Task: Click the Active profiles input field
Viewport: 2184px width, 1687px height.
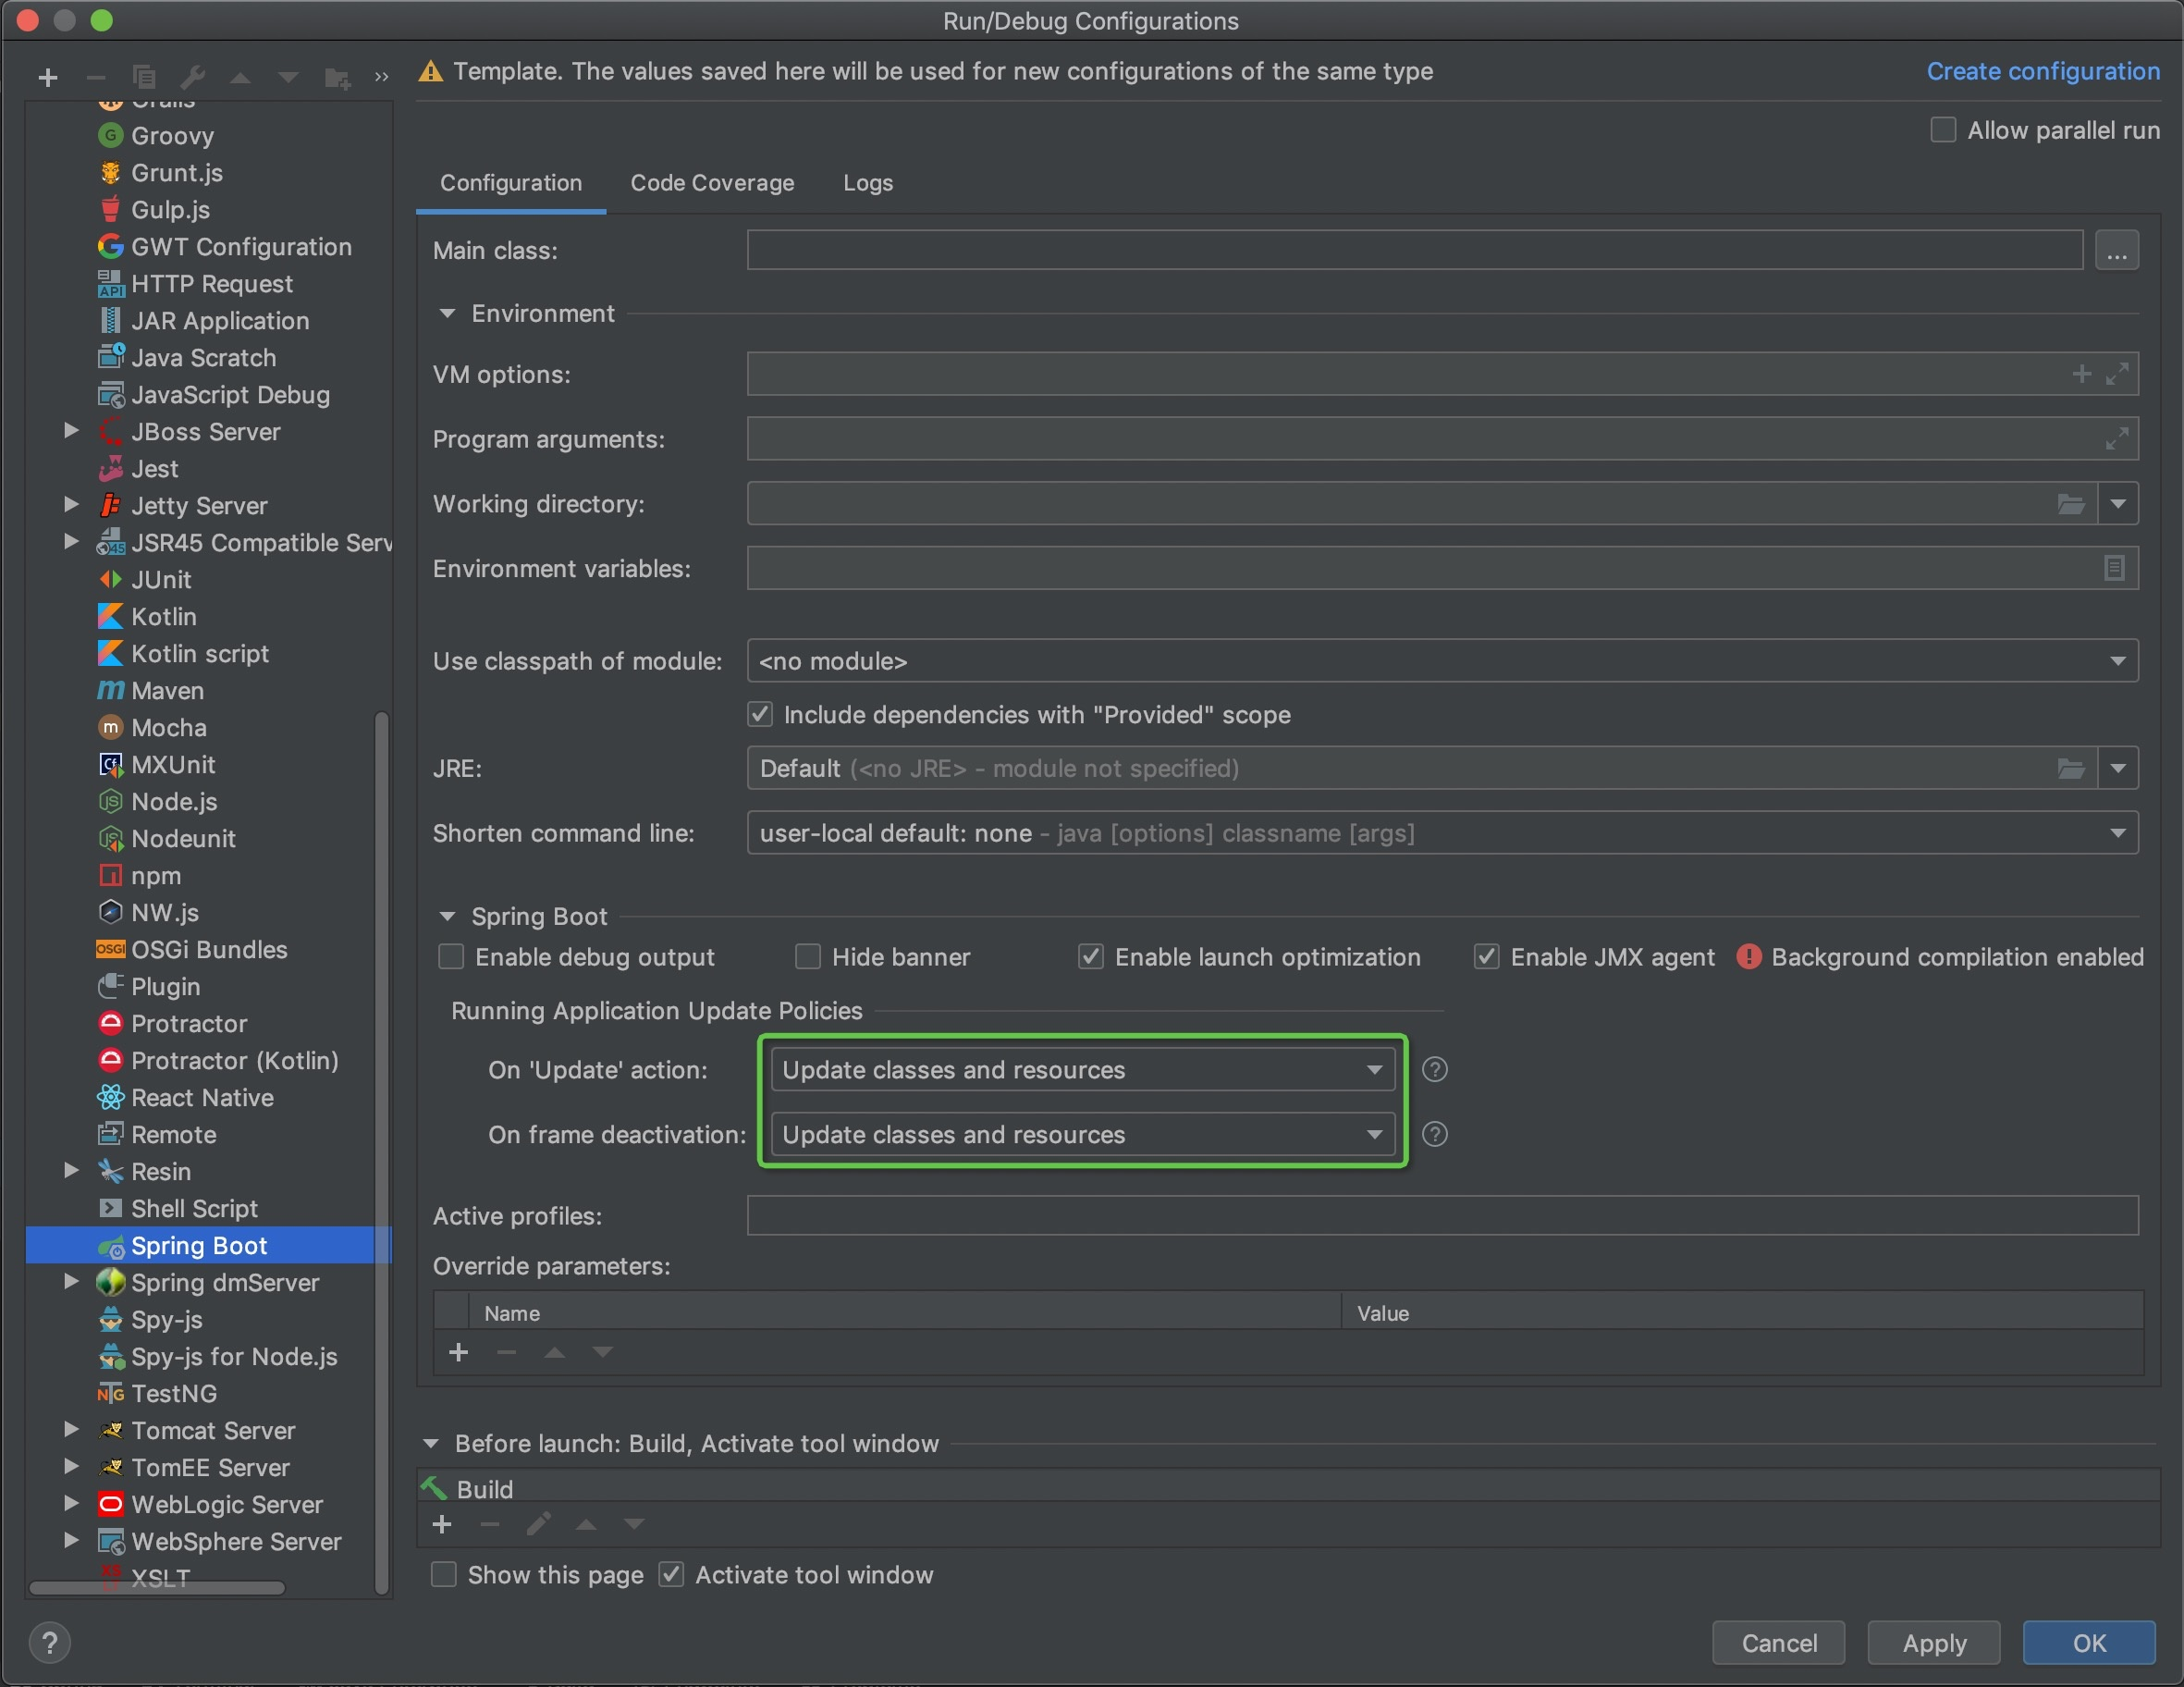Action: pyautogui.click(x=1441, y=1216)
